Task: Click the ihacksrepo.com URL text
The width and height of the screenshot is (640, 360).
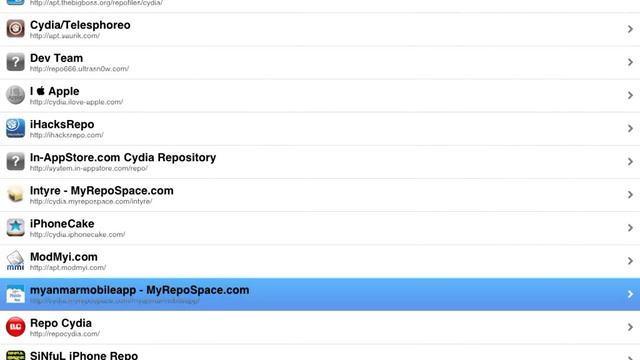Action: point(67,135)
